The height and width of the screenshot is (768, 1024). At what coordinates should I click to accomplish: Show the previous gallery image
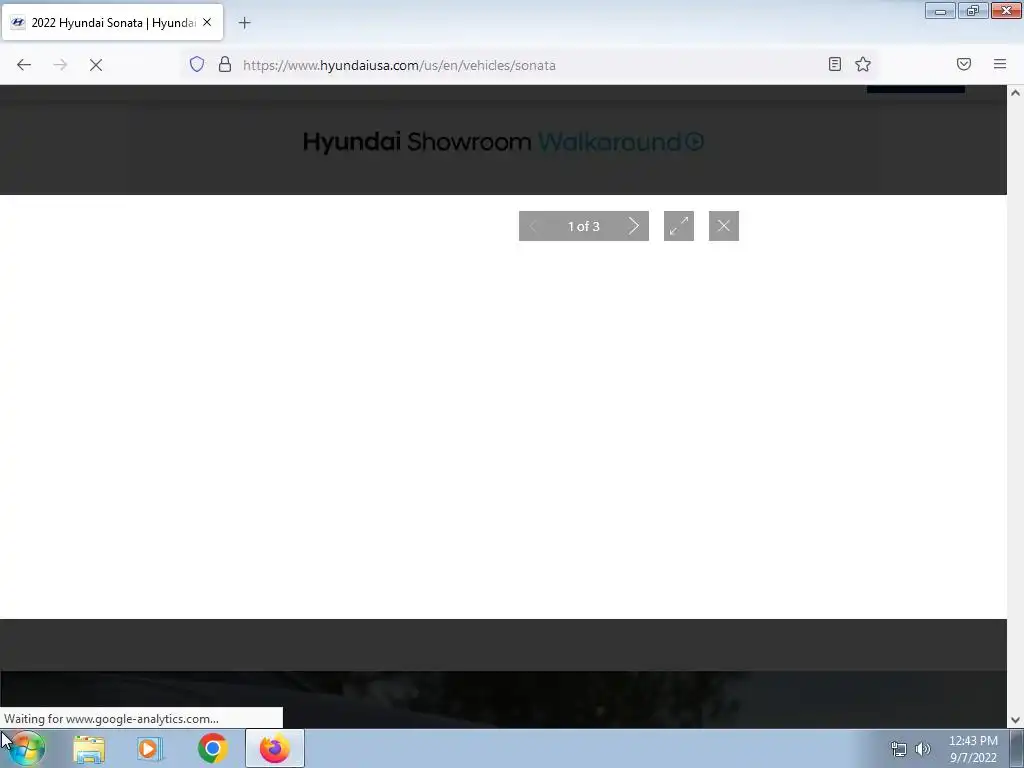pos(533,226)
